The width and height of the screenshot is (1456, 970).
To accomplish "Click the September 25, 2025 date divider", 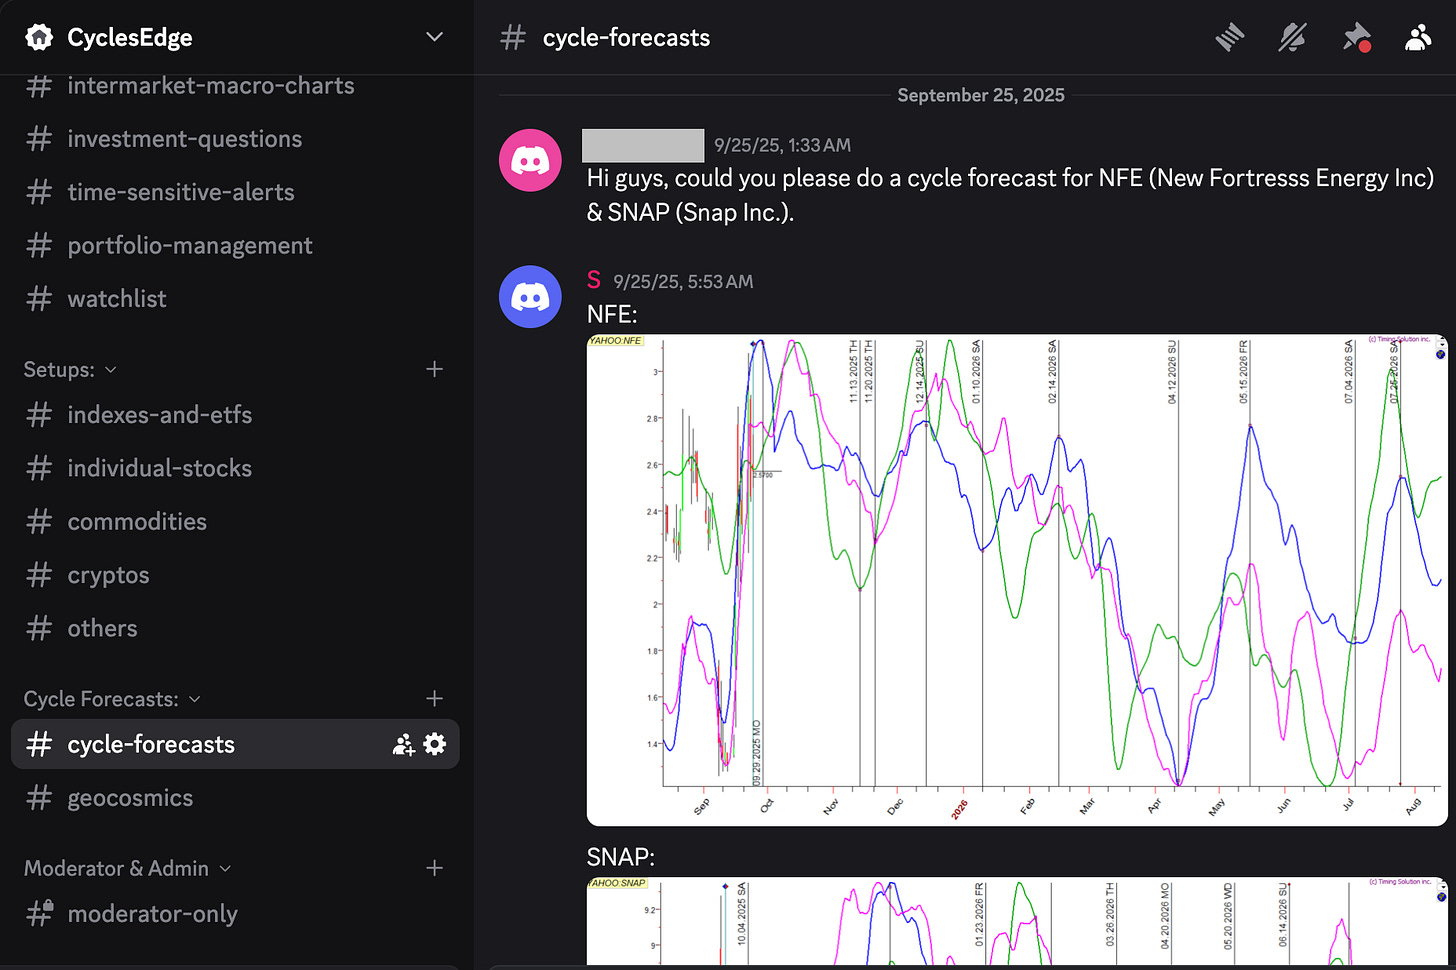I will [981, 95].
